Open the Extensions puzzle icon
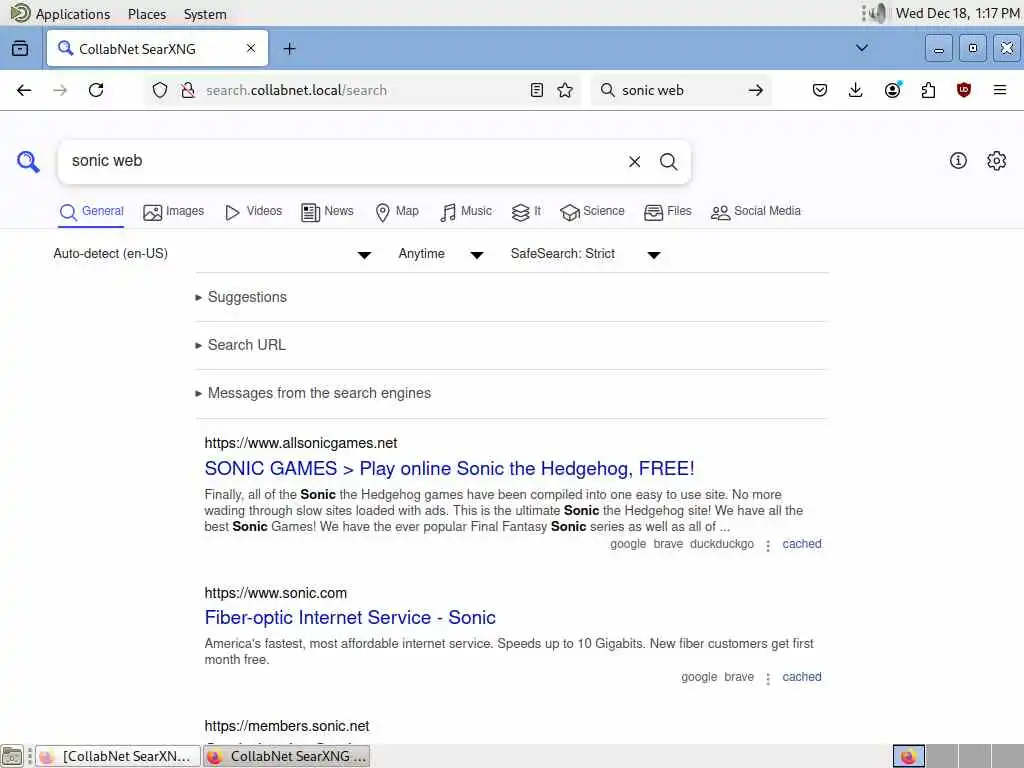 tap(928, 90)
